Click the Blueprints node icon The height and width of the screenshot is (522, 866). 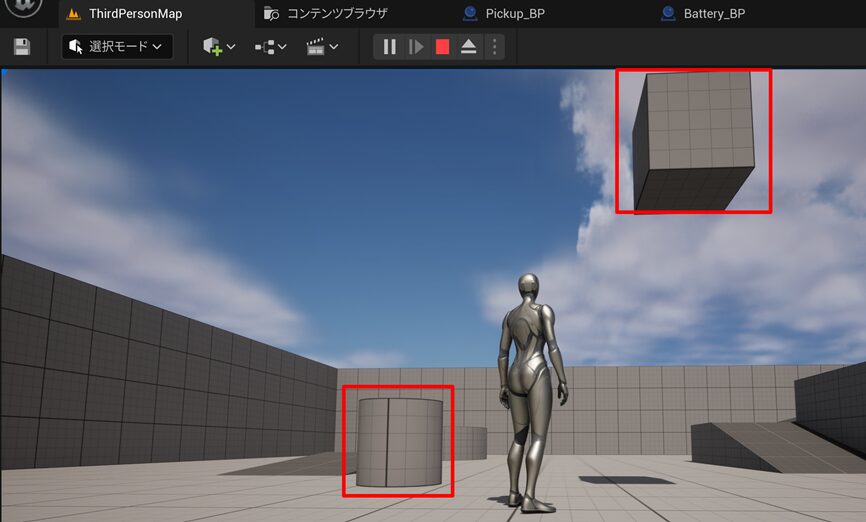coord(265,48)
